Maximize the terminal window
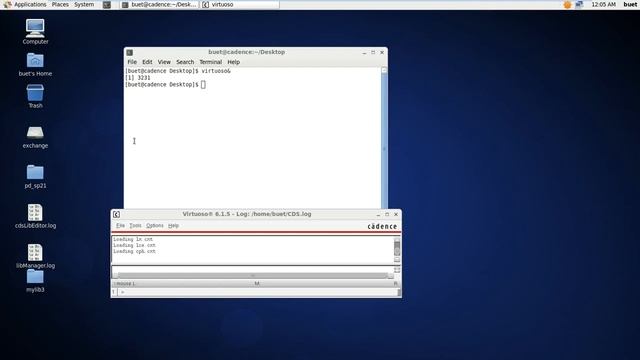The width and height of the screenshot is (640, 360). pos(373,53)
